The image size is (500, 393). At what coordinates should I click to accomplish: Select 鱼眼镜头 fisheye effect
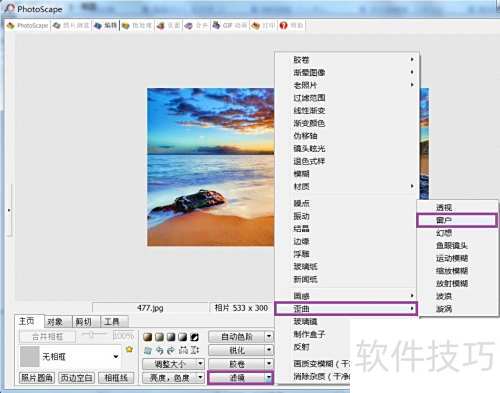(457, 246)
